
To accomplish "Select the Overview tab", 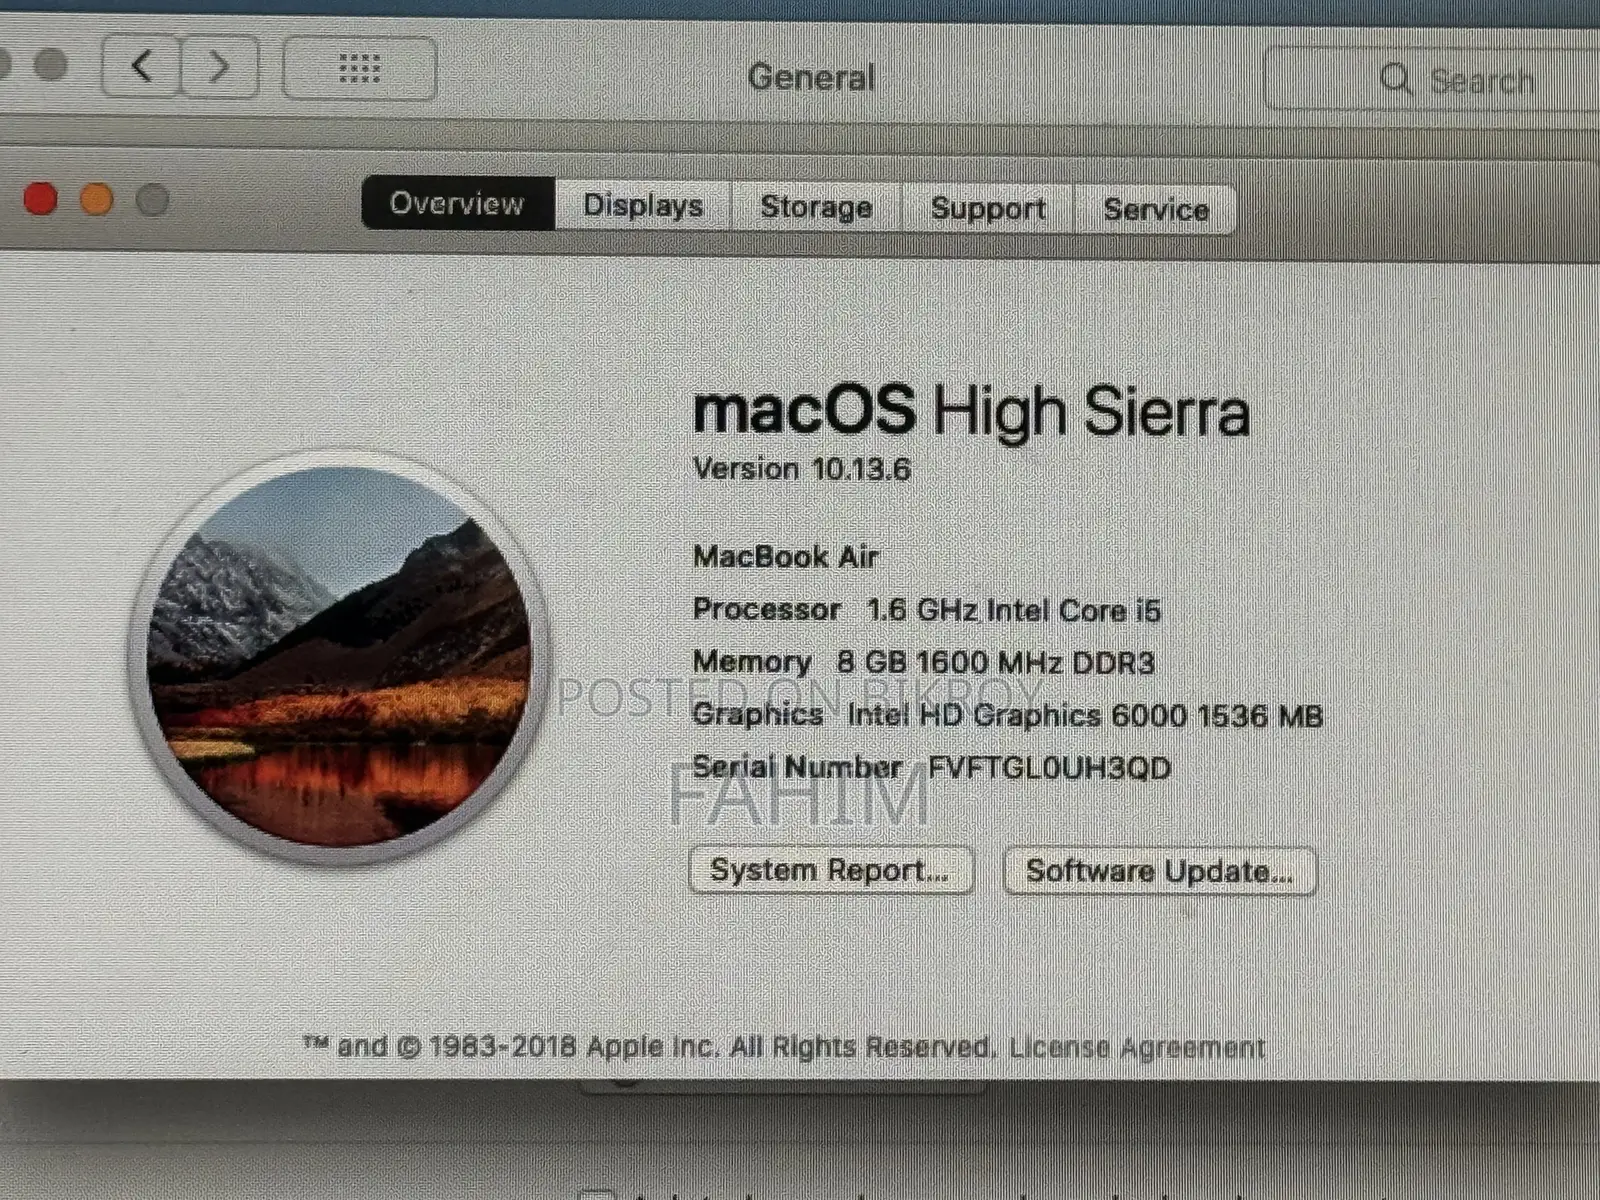I will click(x=457, y=203).
